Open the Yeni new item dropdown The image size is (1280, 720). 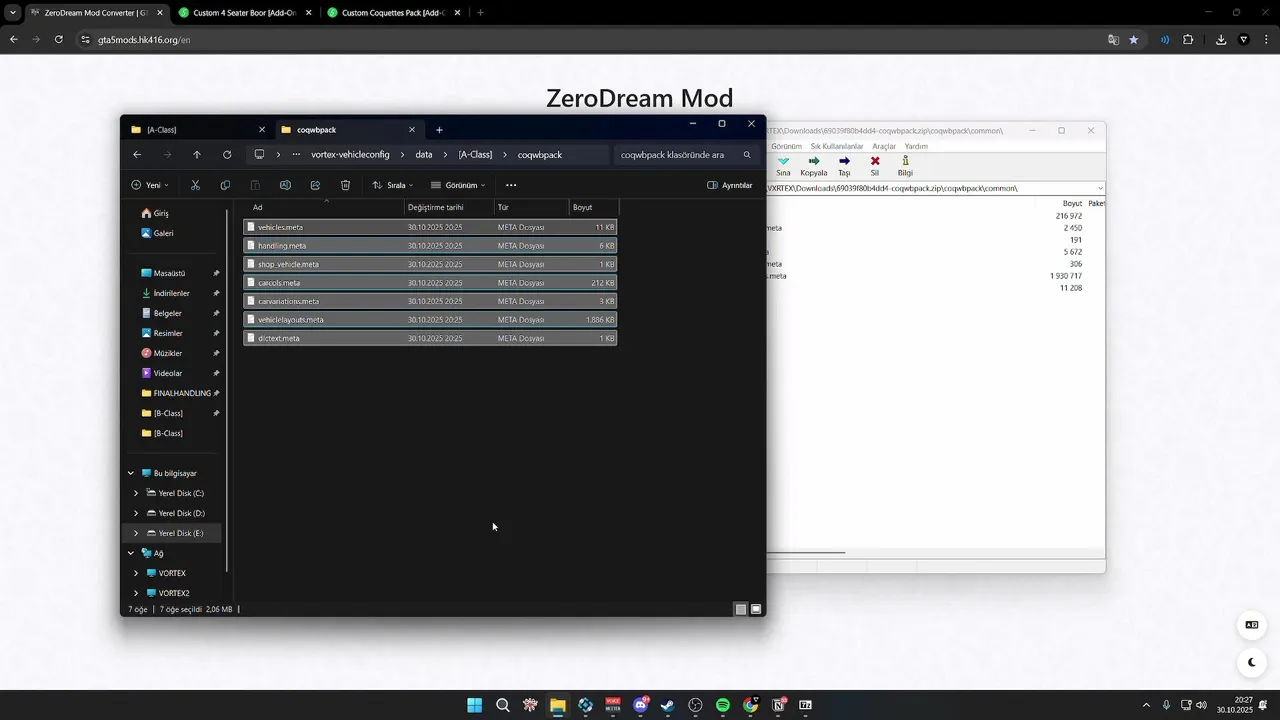[150, 185]
